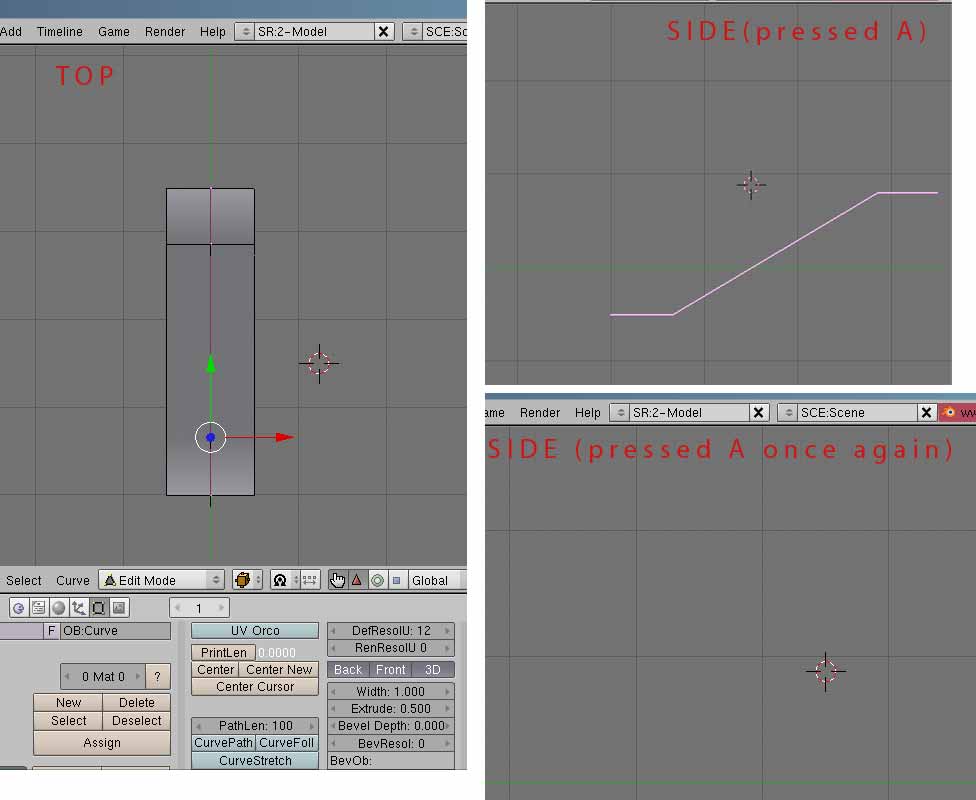Toggle the Back curve fill button
The image size is (976, 800).
point(348,670)
